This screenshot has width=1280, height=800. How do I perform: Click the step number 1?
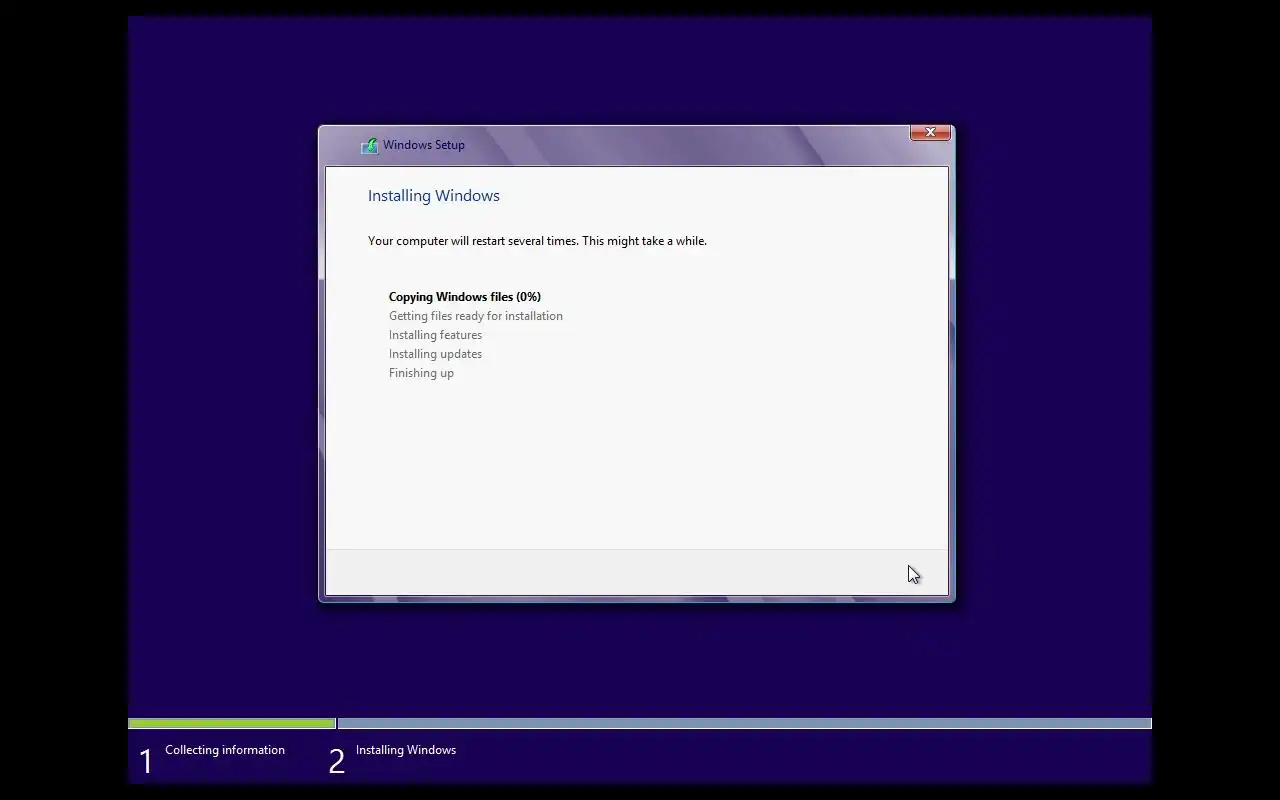146,762
